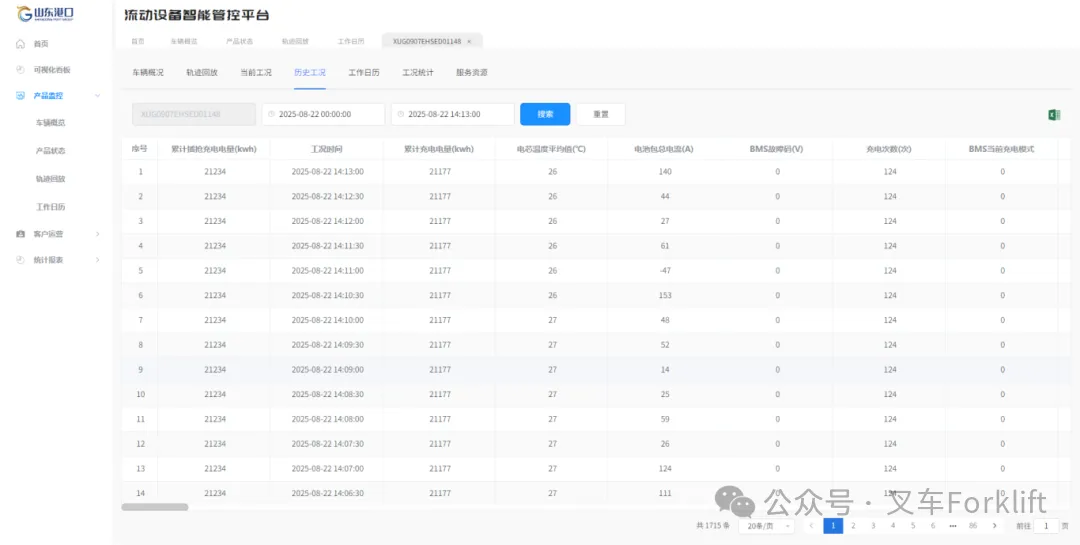Screen dimensions: 1080x545
Task: Click the 山东港口 logo
Action: (x=46, y=13)
